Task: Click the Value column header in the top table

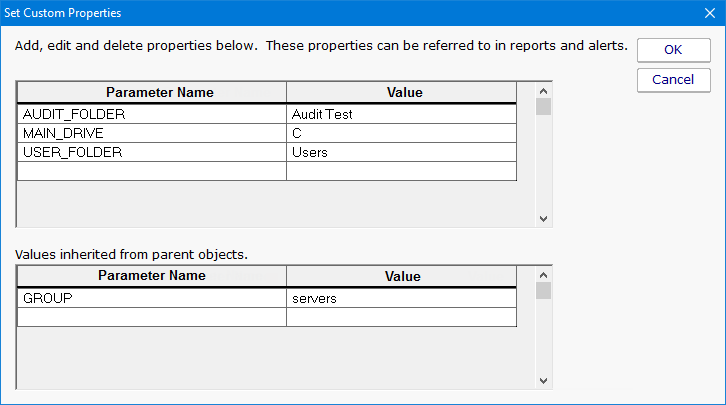Action: [x=402, y=93]
